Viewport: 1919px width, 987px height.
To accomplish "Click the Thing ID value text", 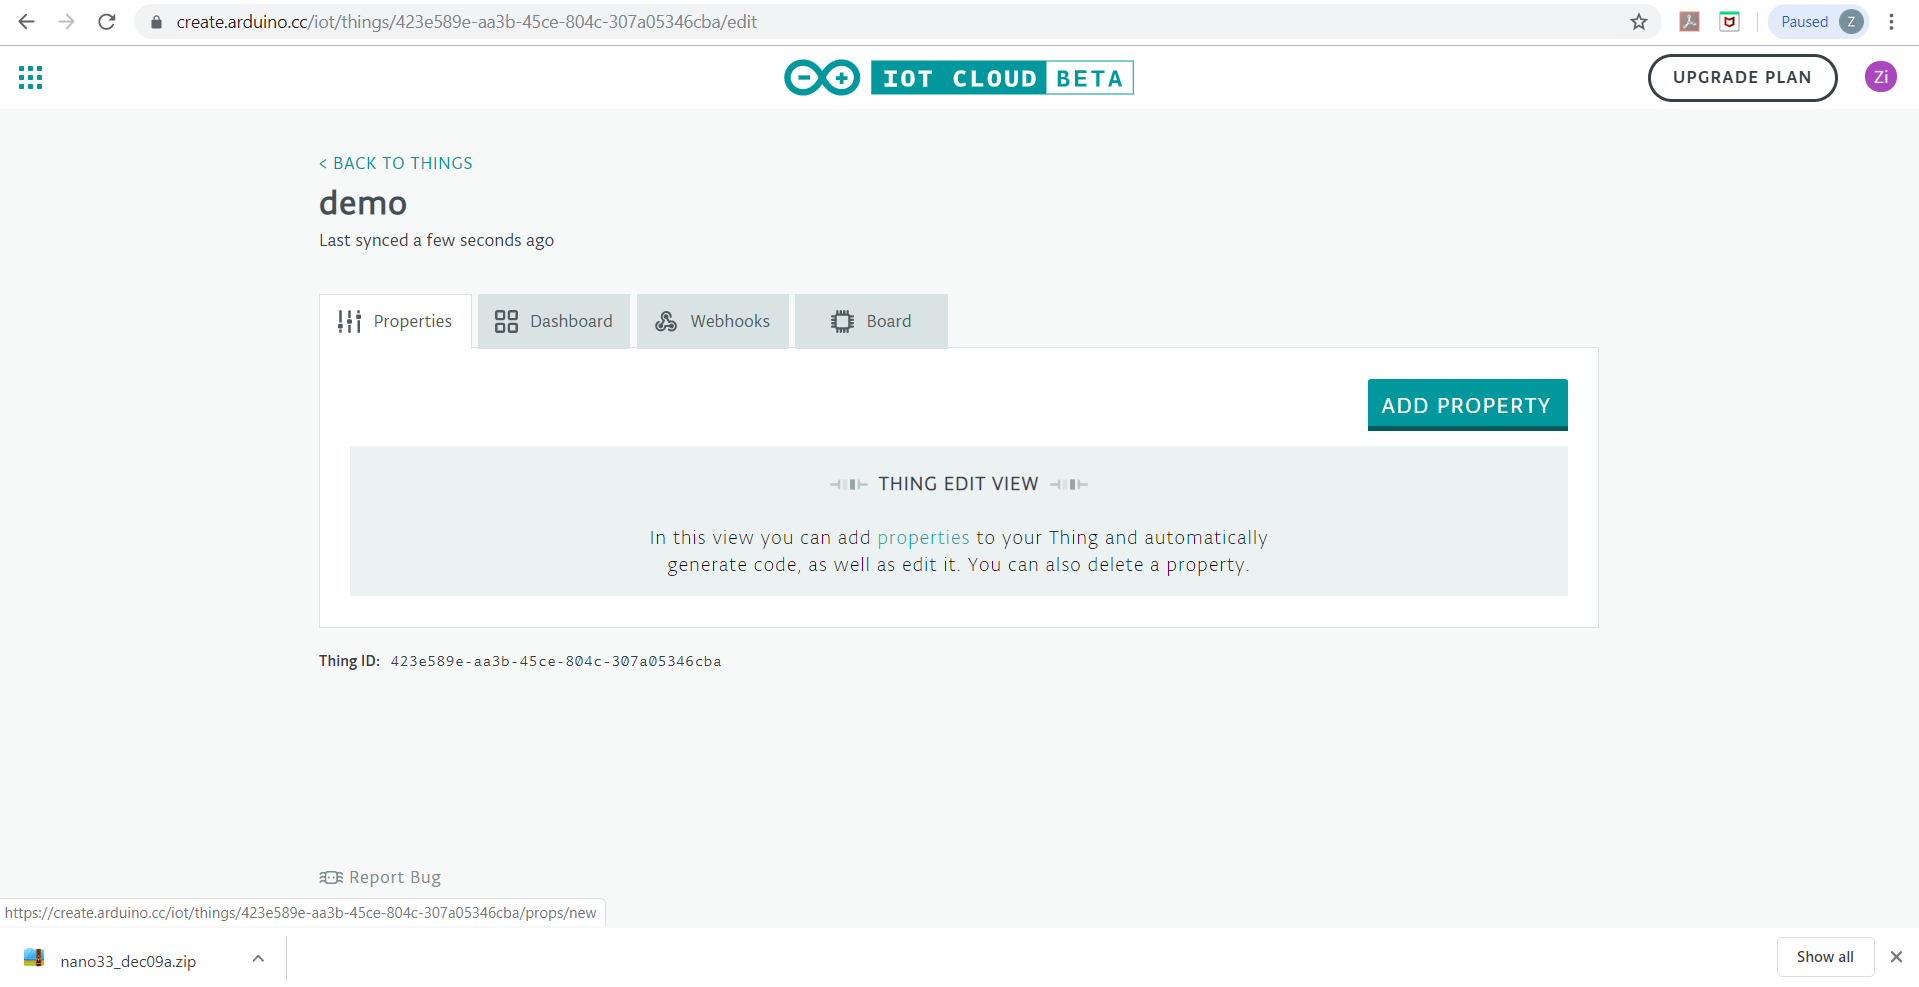I will (556, 661).
